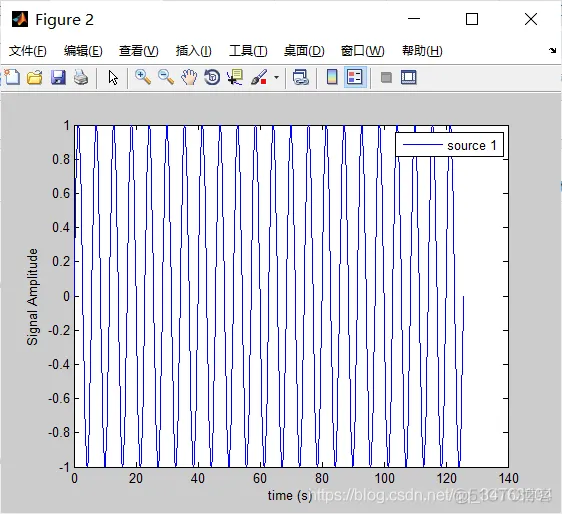Click the MATLAB logo in title bar

20,19
